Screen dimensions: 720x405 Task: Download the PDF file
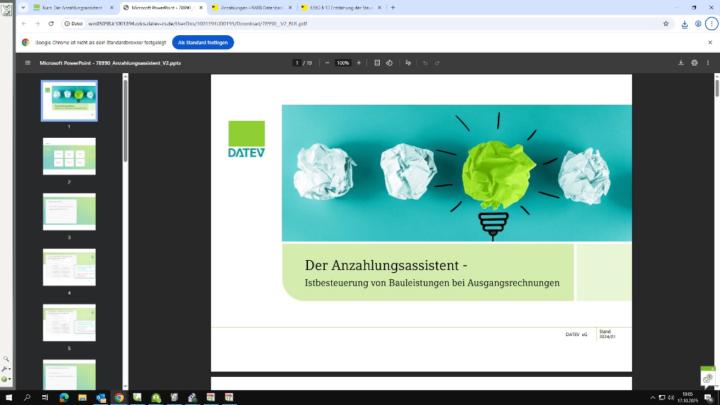pyautogui.click(x=681, y=62)
